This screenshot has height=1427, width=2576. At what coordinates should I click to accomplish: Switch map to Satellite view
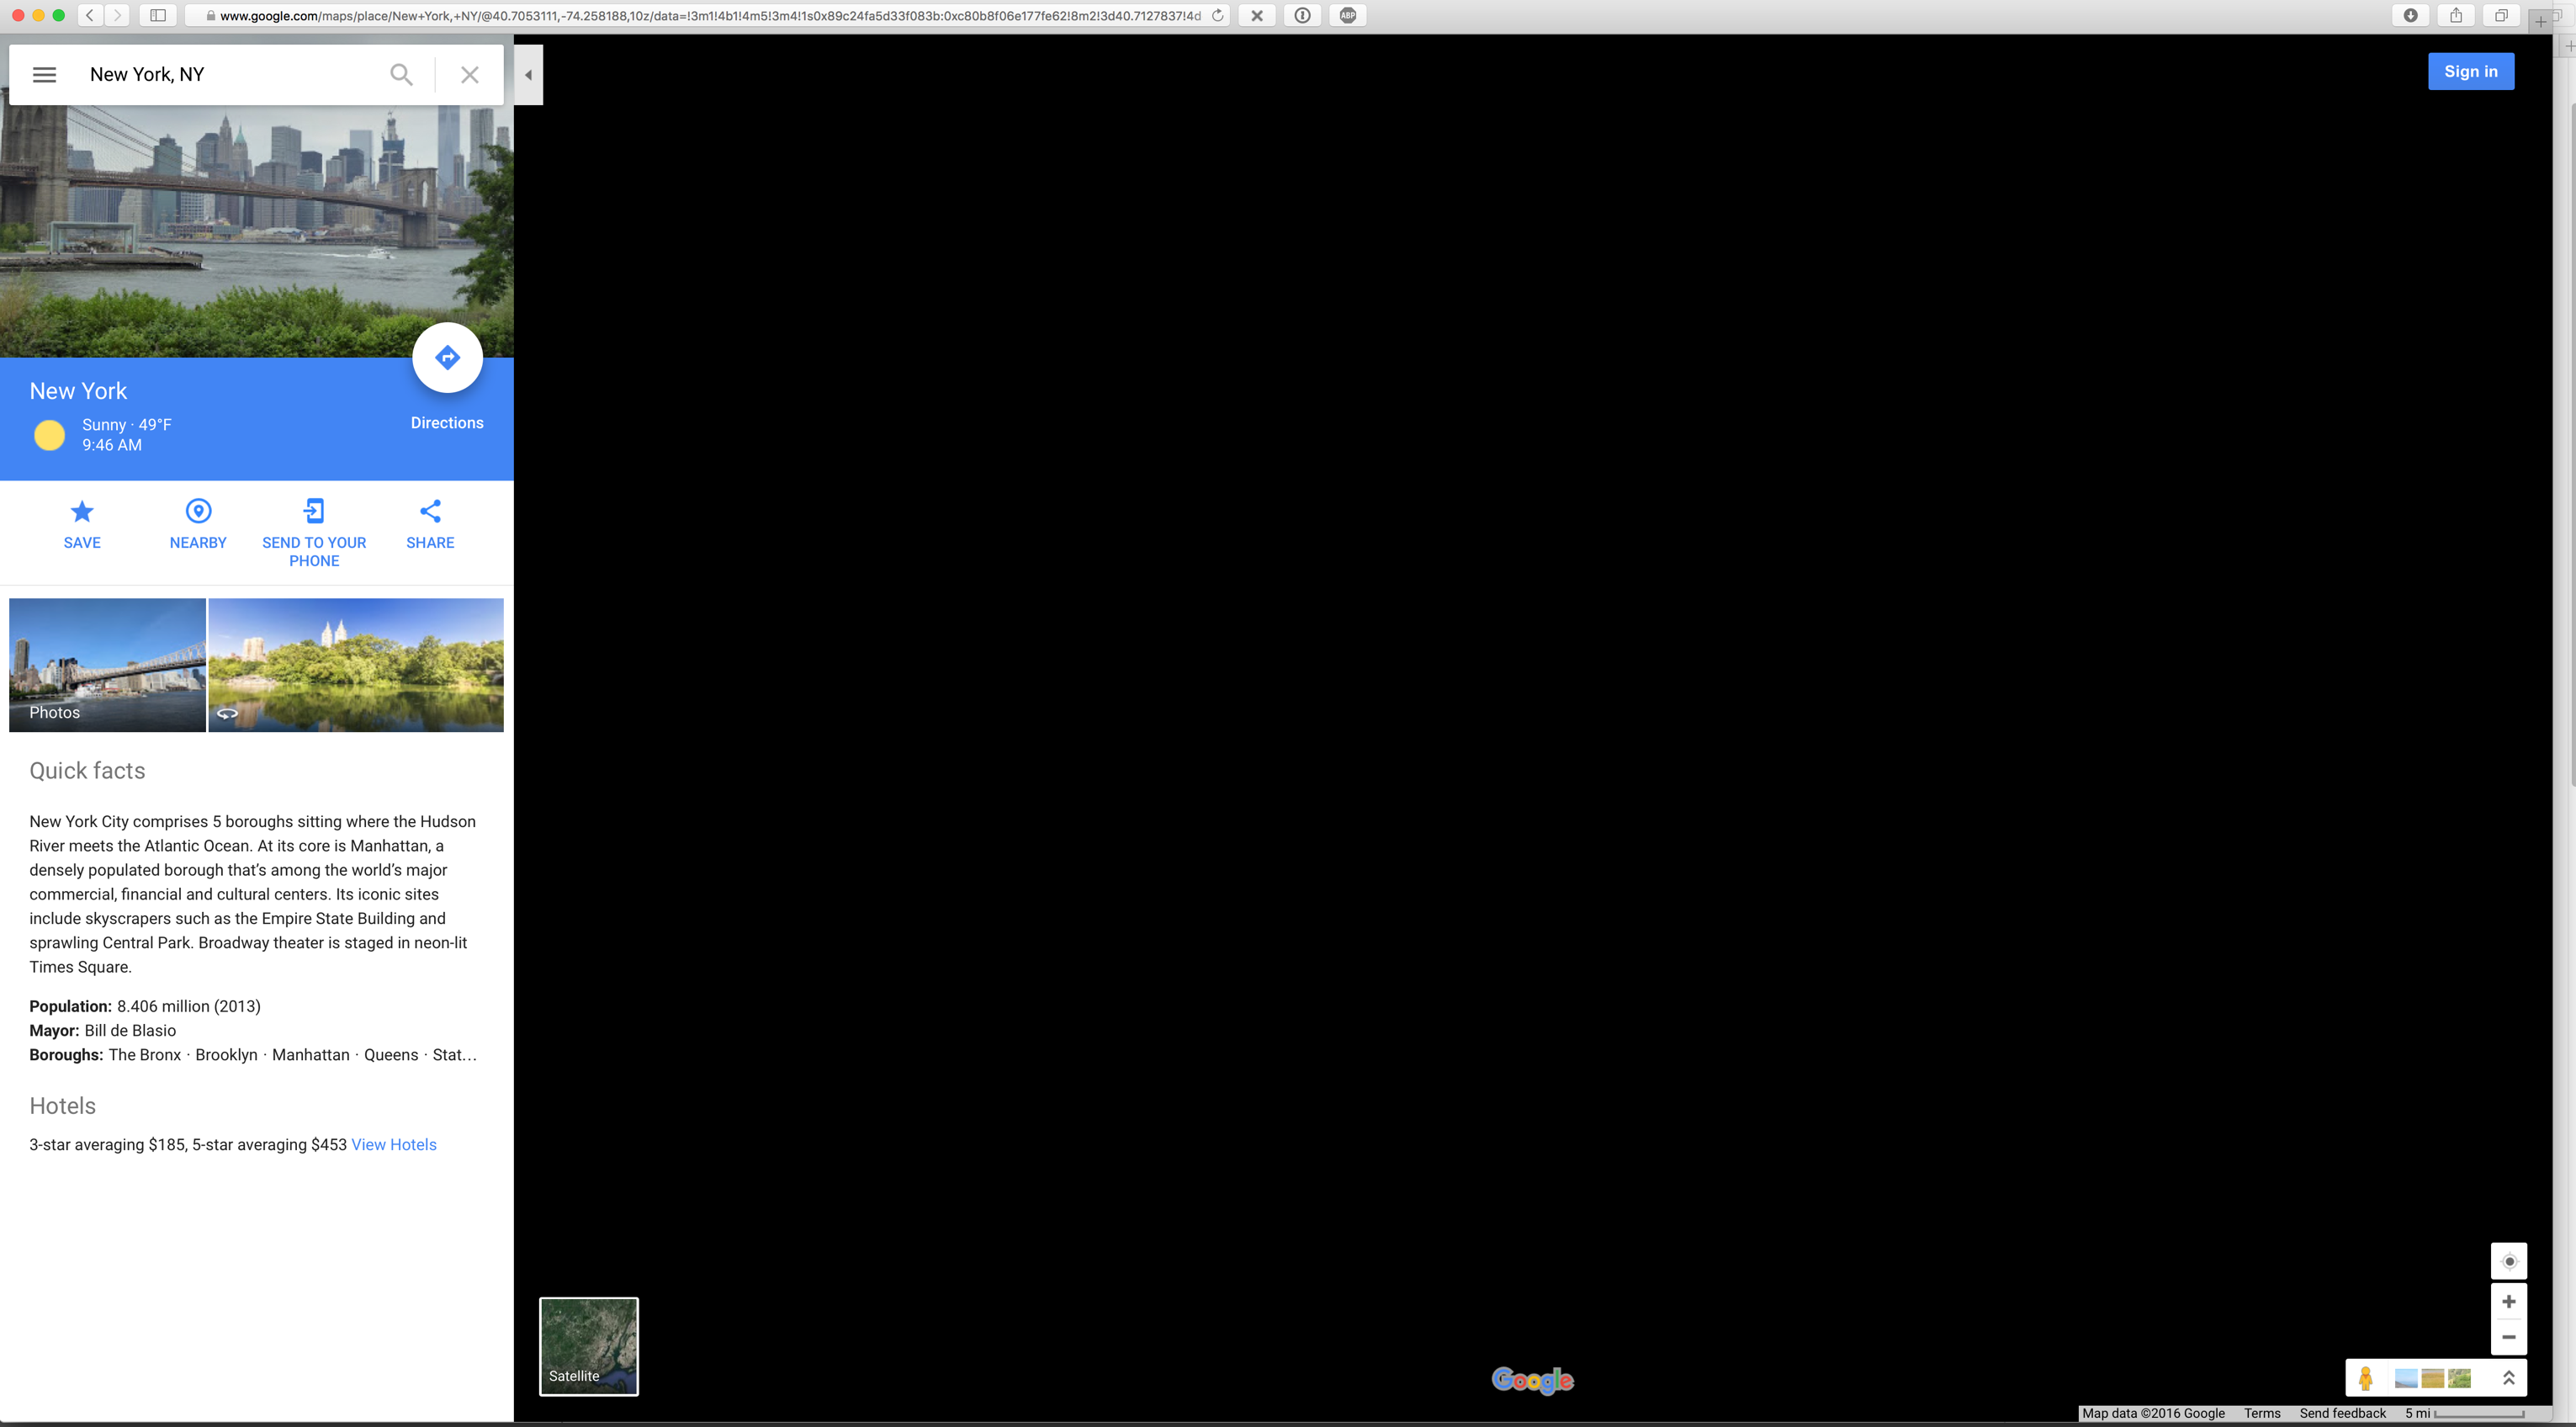pos(588,1346)
